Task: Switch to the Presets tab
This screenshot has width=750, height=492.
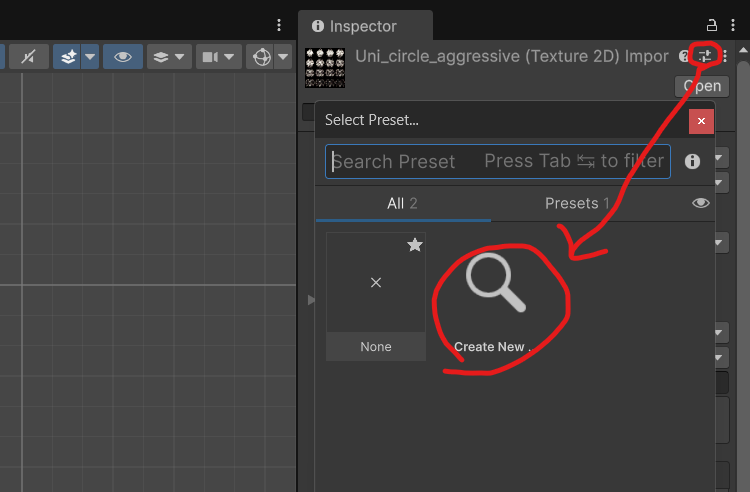Action: point(577,203)
